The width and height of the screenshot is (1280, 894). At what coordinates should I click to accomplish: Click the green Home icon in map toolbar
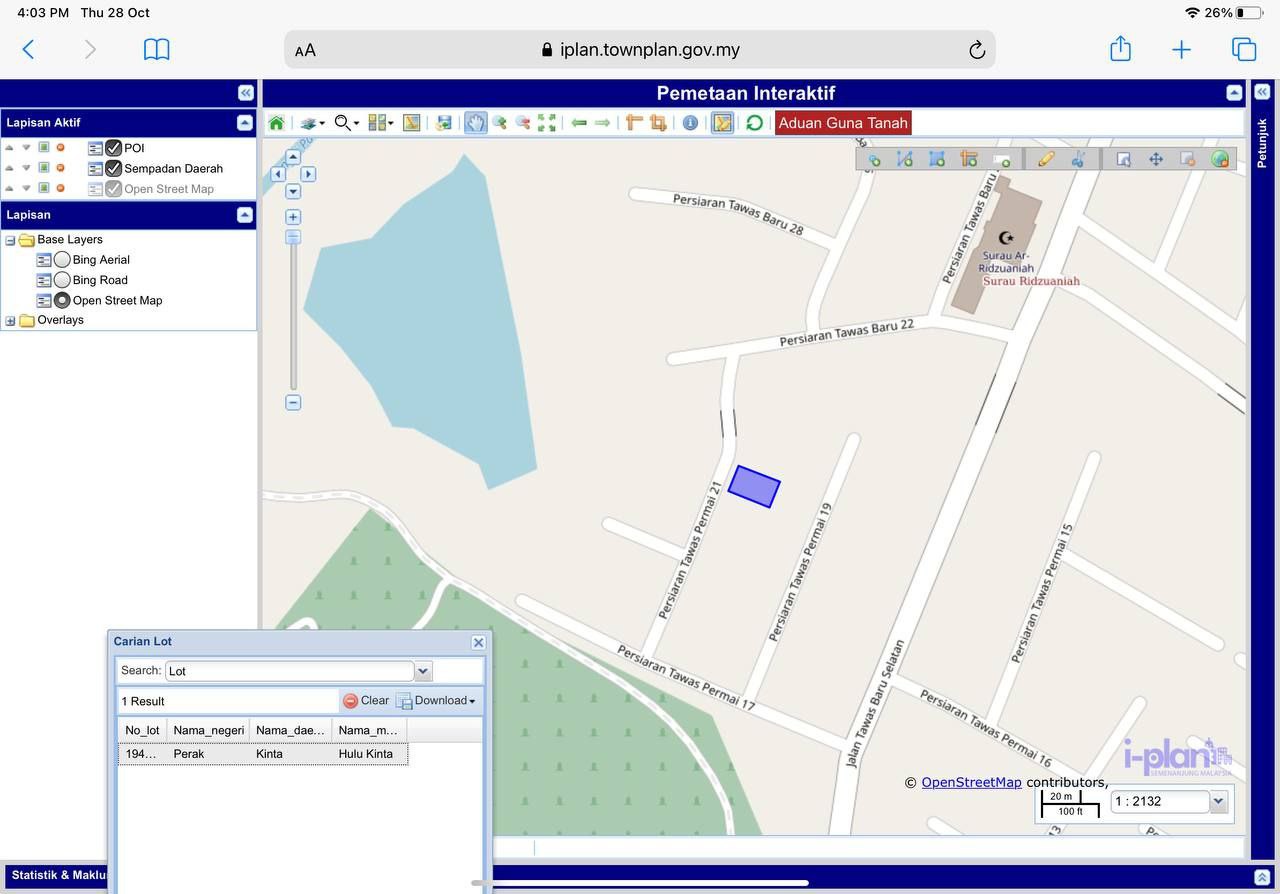click(276, 123)
